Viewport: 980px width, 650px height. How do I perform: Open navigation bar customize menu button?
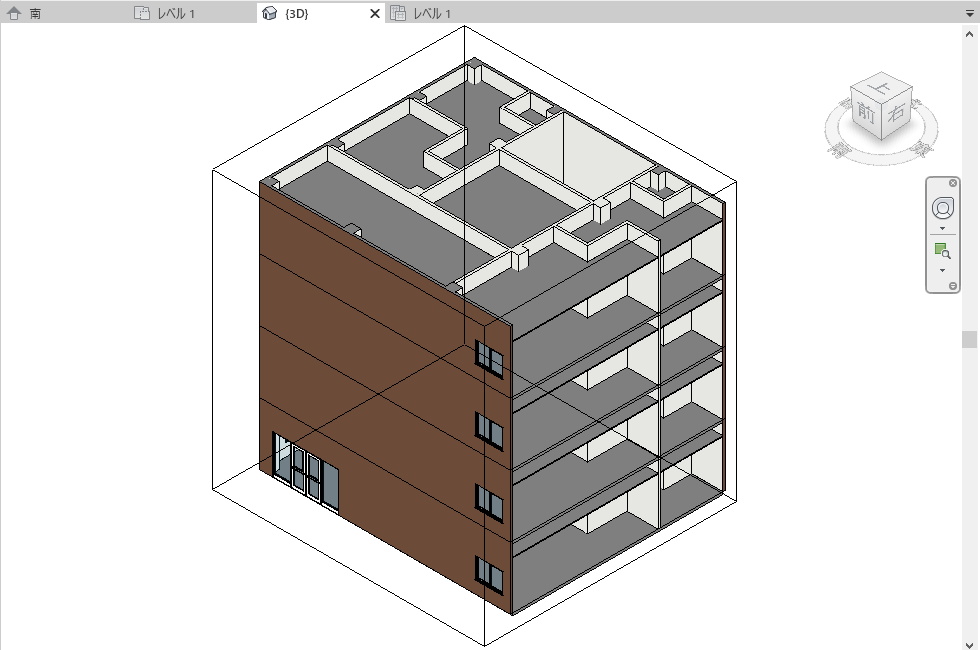point(952,286)
